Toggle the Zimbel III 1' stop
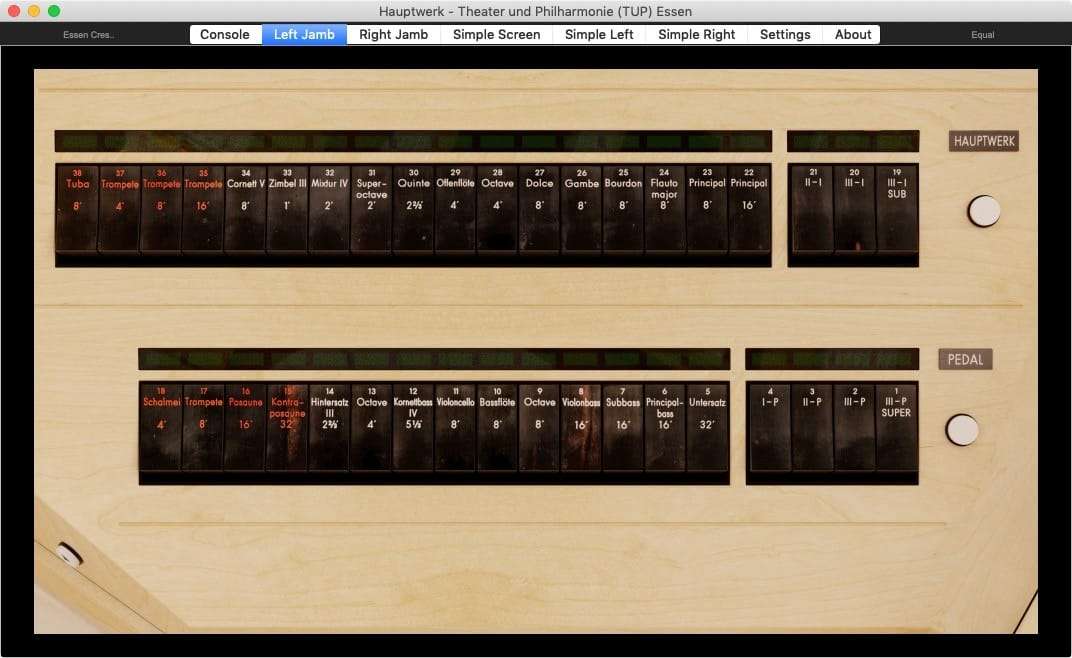This screenshot has width=1072, height=658. (x=287, y=209)
